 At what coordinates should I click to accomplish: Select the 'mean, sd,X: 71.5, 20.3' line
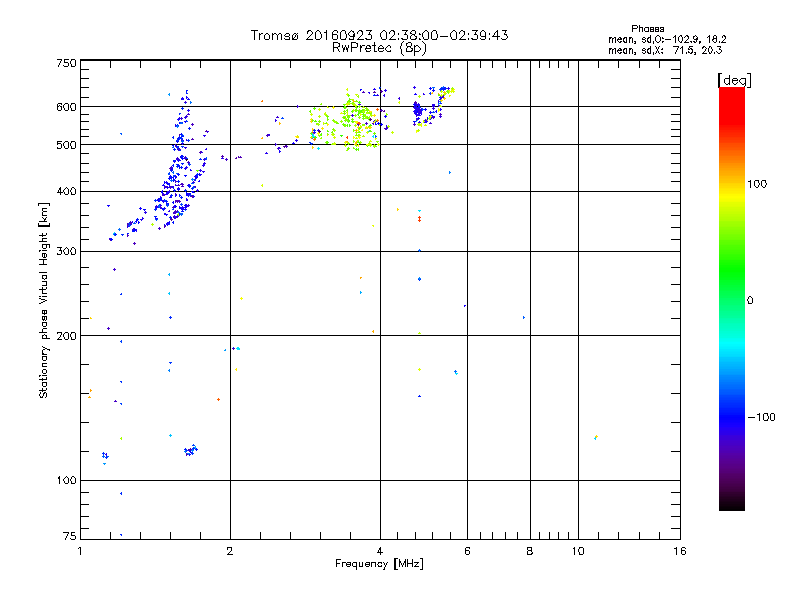pyautogui.click(x=665, y=50)
